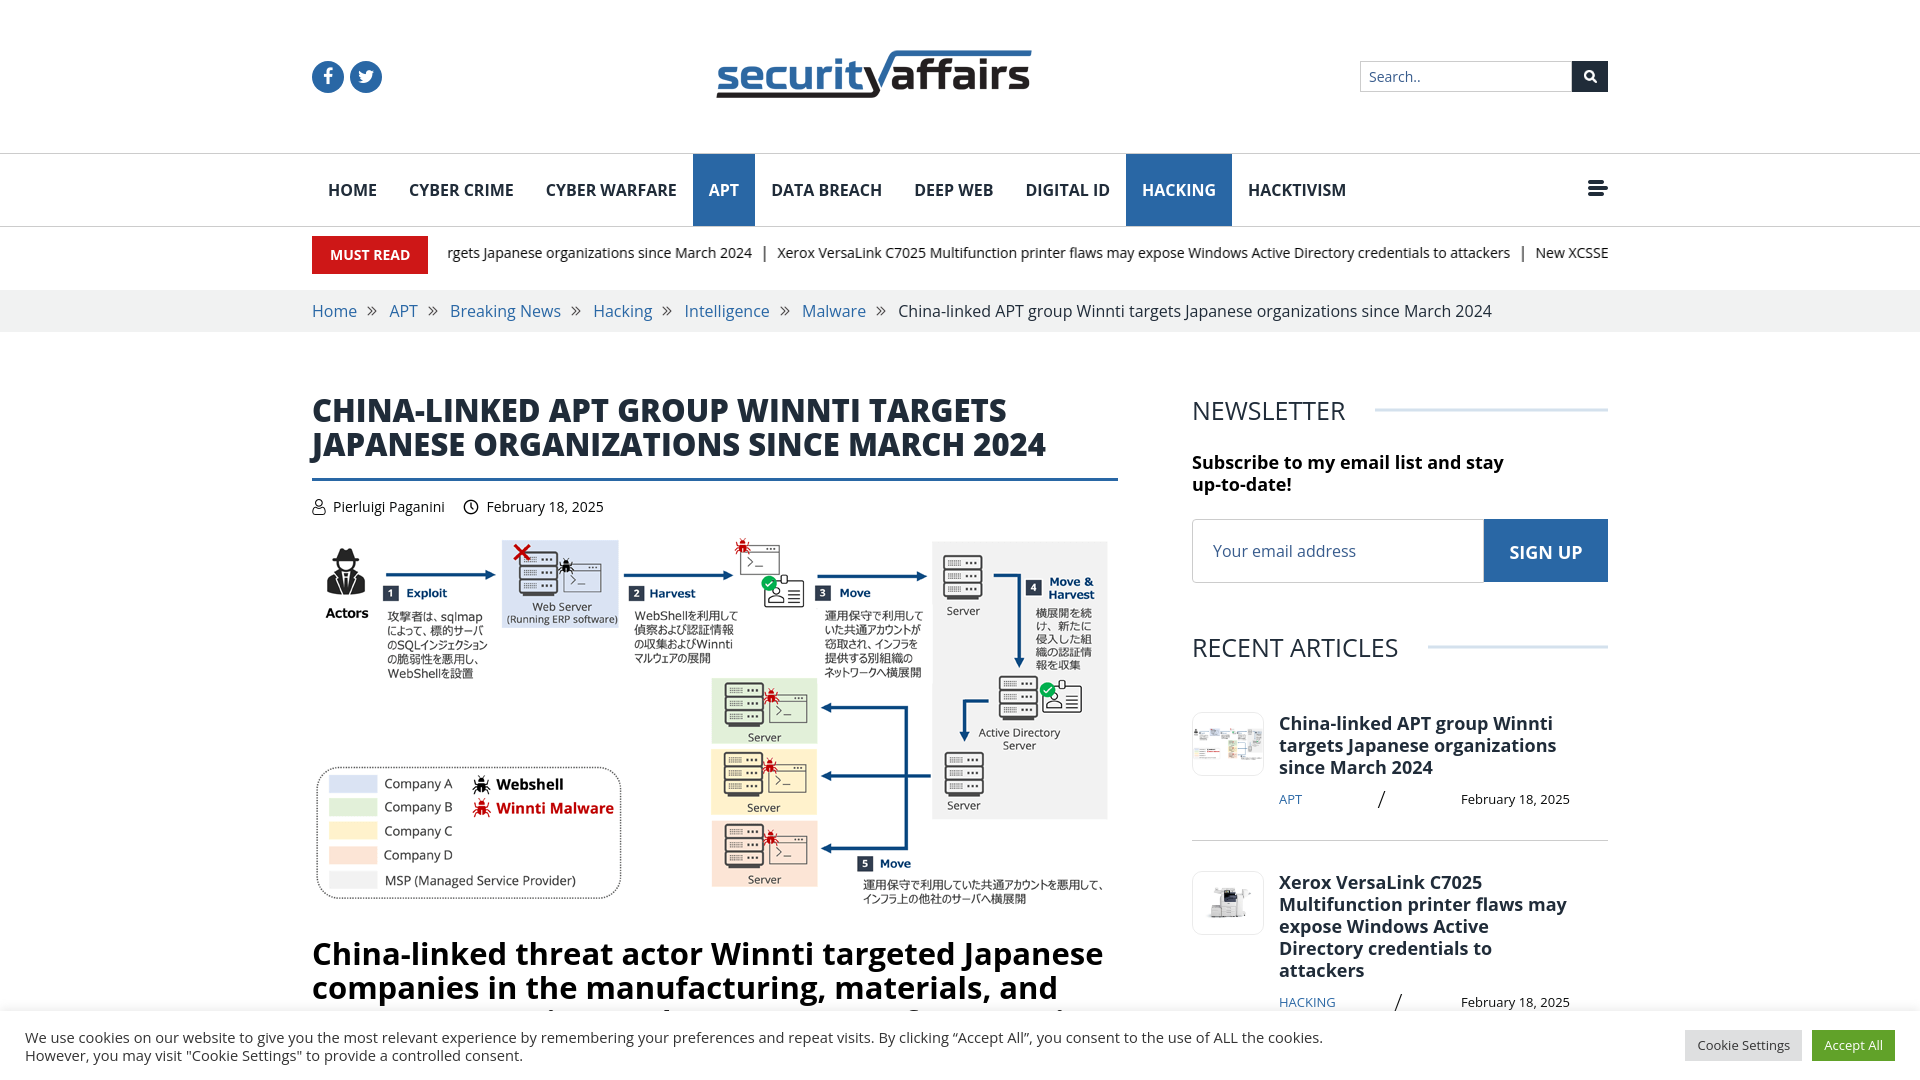Click the search magnifier icon
This screenshot has width=1920, height=1080.
click(x=1590, y=76)
